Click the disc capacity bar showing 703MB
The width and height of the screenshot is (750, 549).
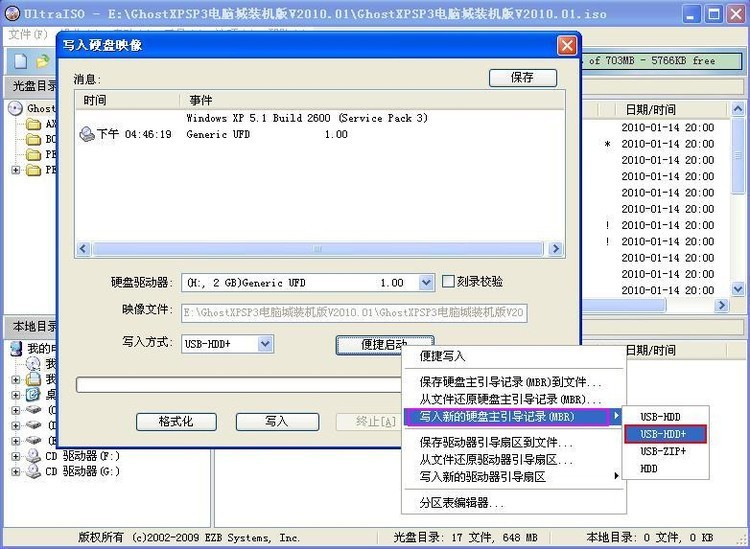(662, 61)
